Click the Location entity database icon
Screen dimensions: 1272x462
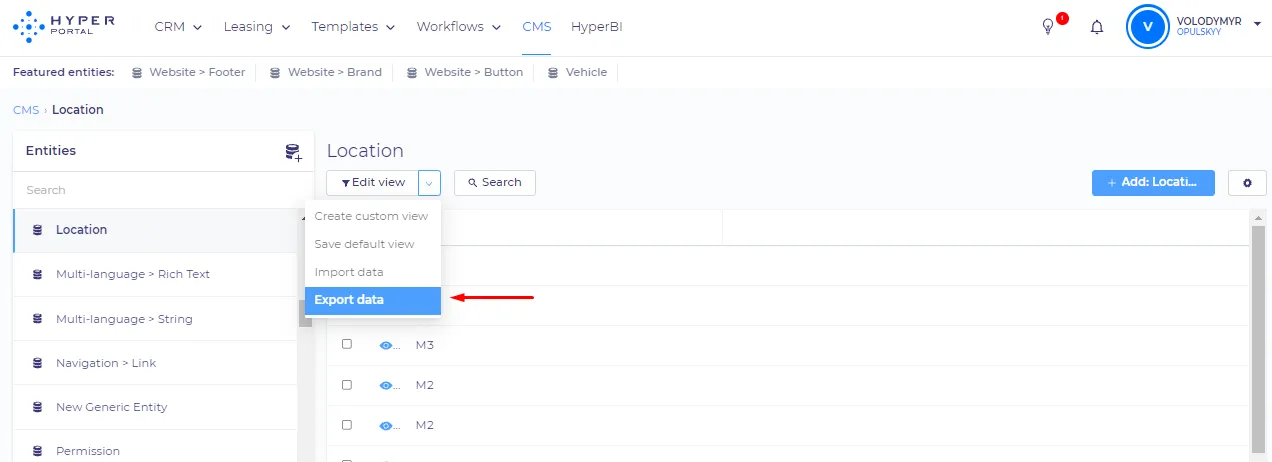pos(38,230)
